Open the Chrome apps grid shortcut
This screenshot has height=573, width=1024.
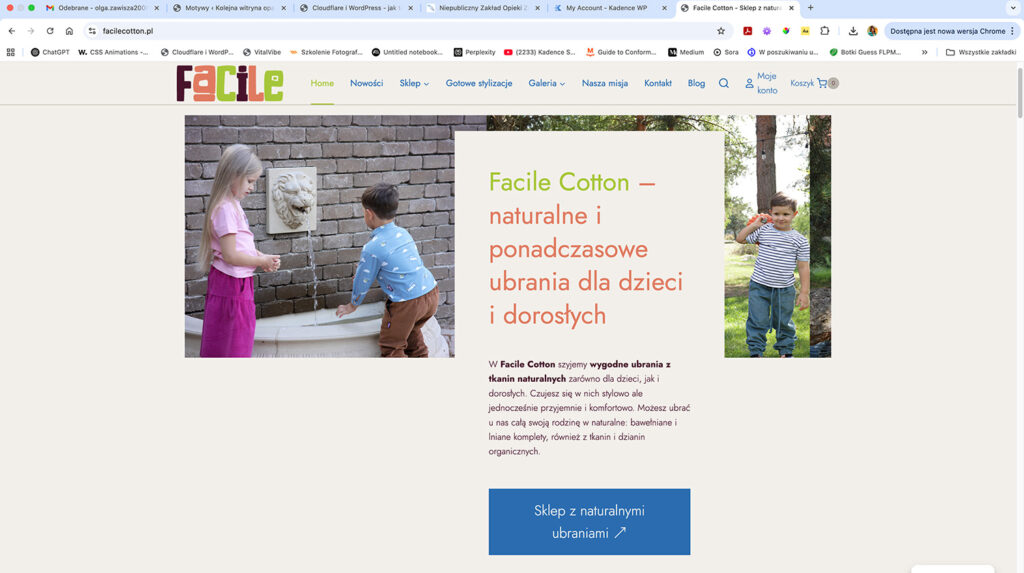(x=10, y=52)
